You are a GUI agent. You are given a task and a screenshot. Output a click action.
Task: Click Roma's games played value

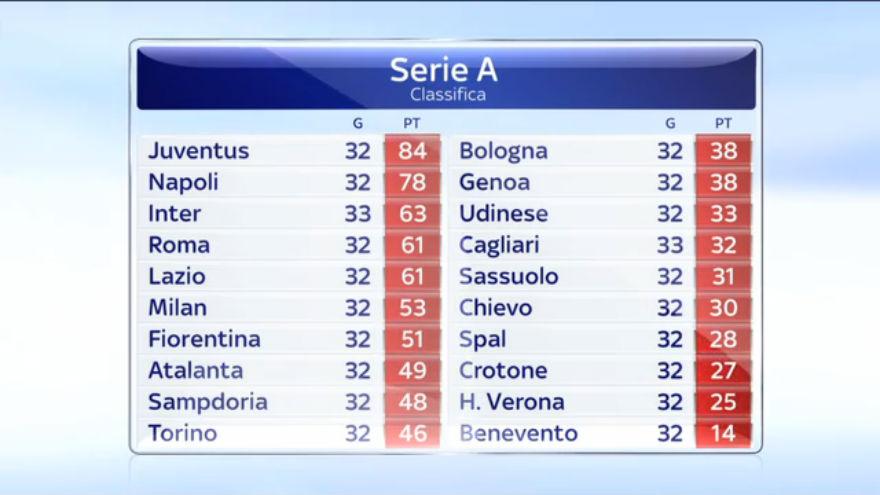[358, 245]
